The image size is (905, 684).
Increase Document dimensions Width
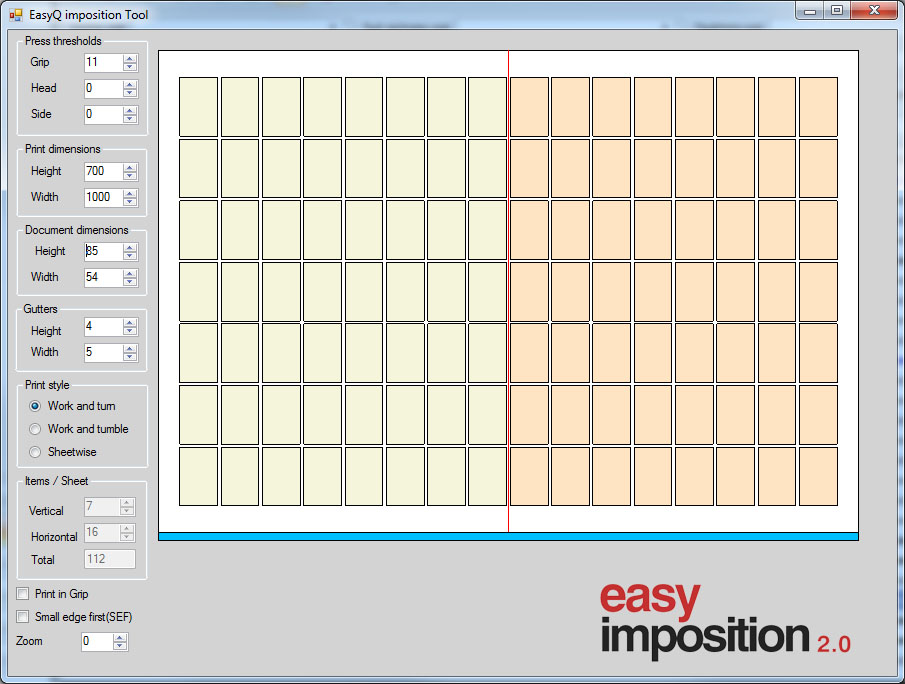point(130,274)
